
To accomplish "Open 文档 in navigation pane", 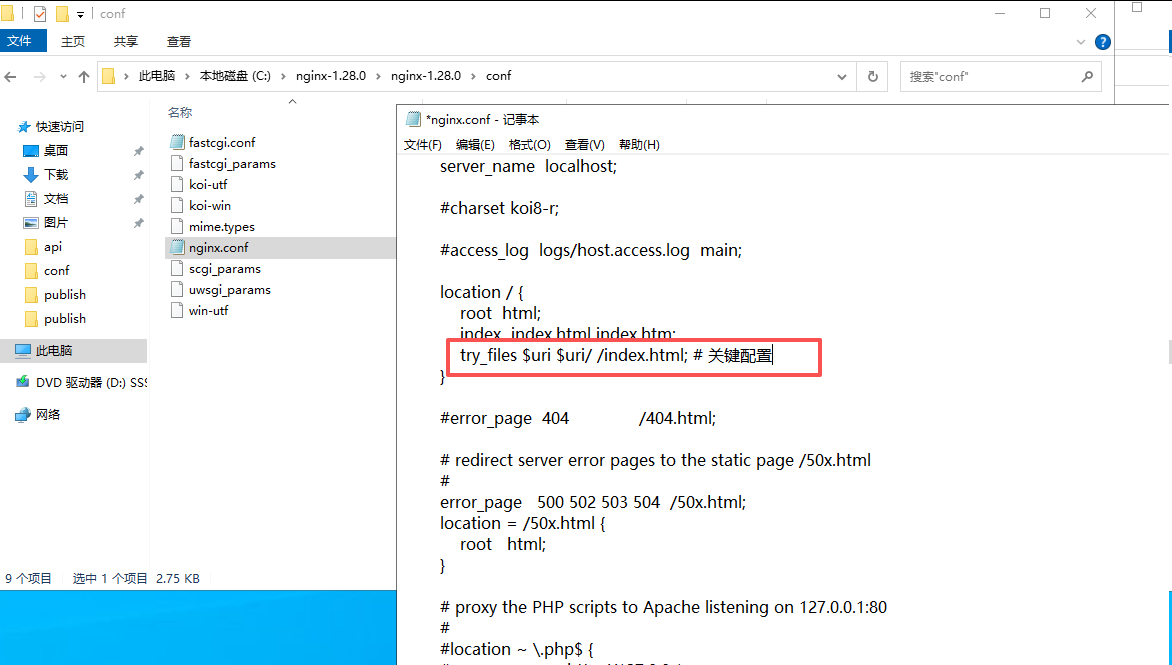I will 56,199.
